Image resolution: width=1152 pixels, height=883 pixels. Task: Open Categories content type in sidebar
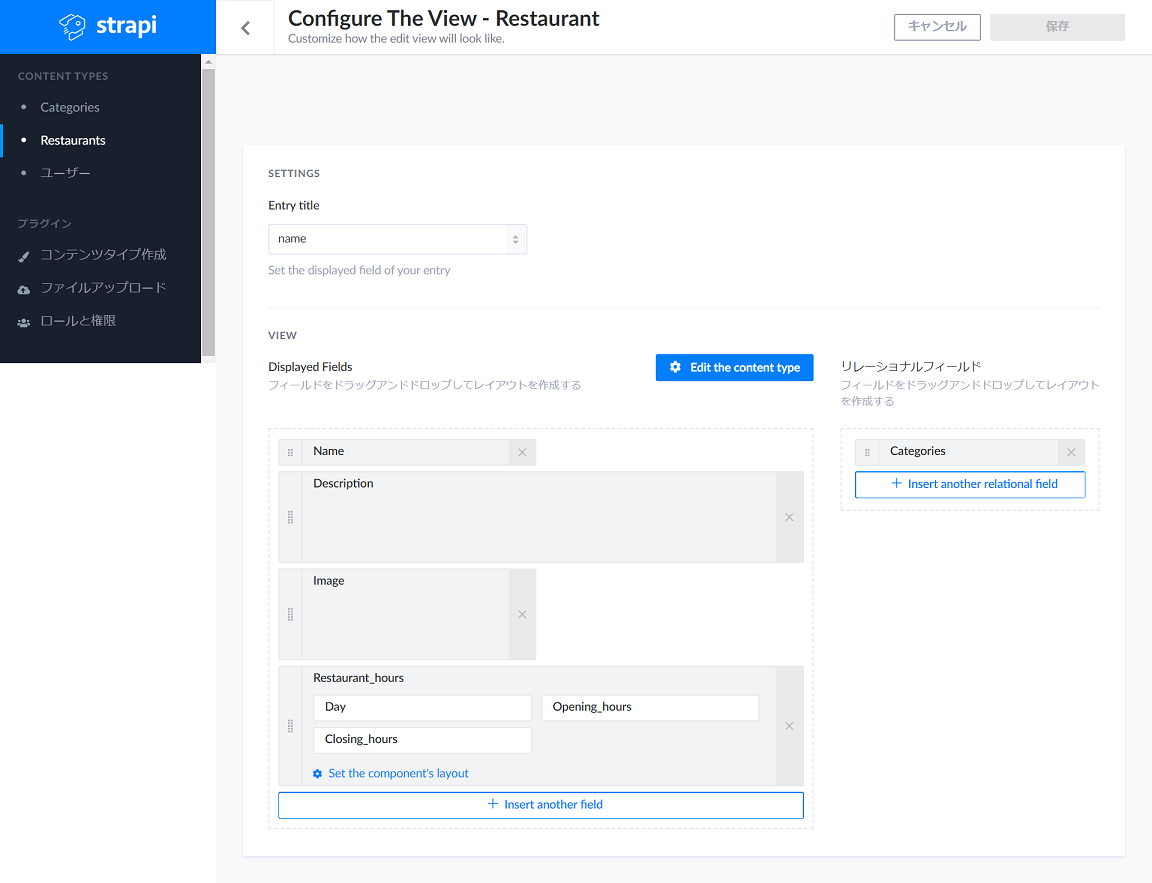70,107
